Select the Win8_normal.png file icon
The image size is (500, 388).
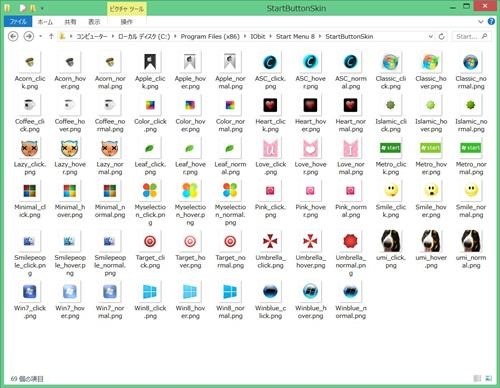[x=230, y=292]
